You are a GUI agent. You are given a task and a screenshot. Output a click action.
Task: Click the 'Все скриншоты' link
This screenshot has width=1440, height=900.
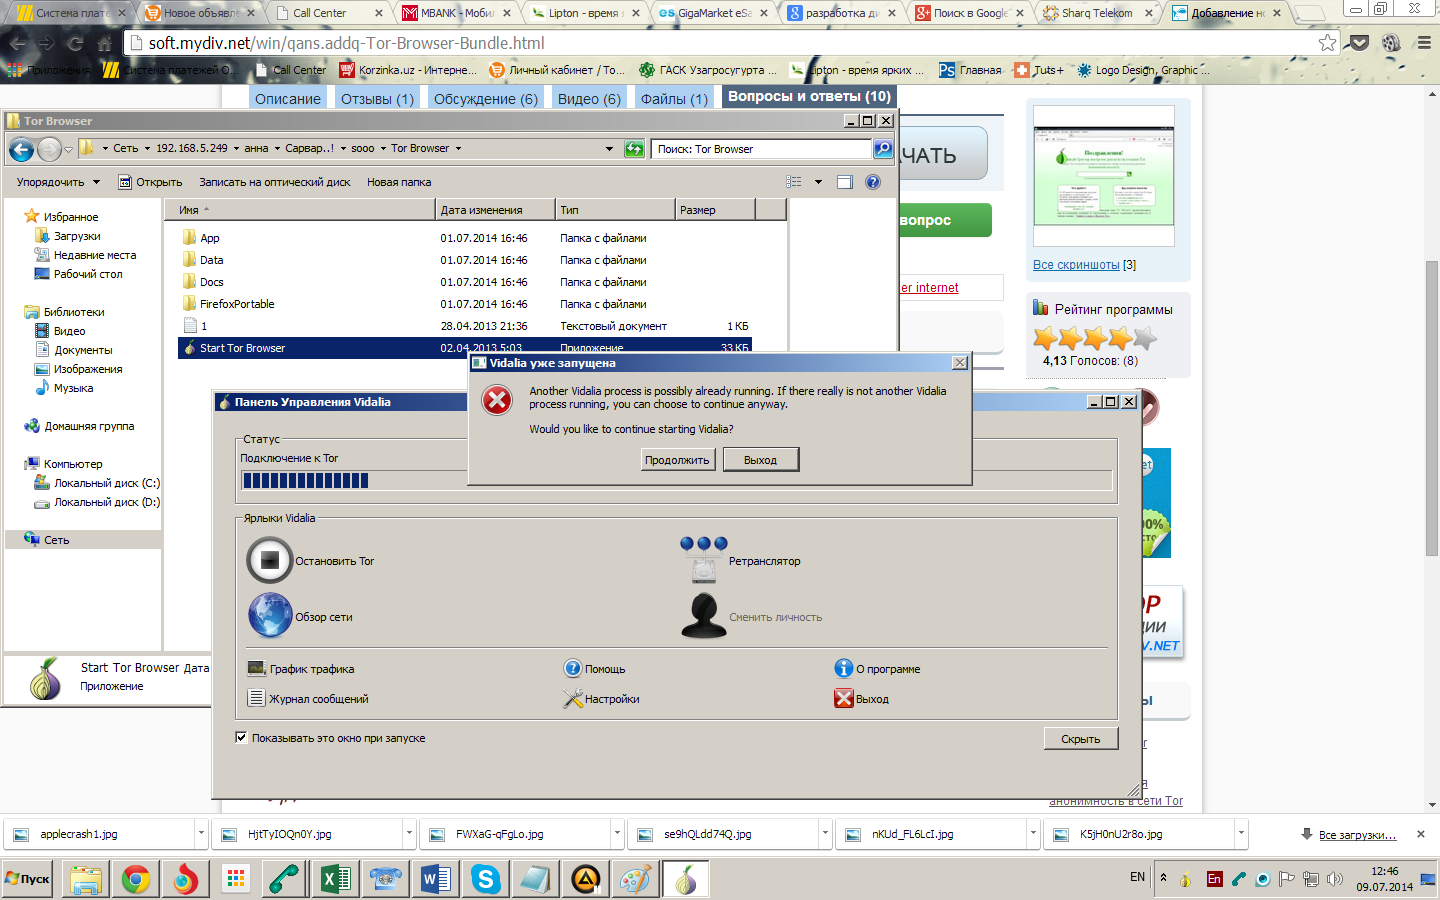(x=1076, y=265)
